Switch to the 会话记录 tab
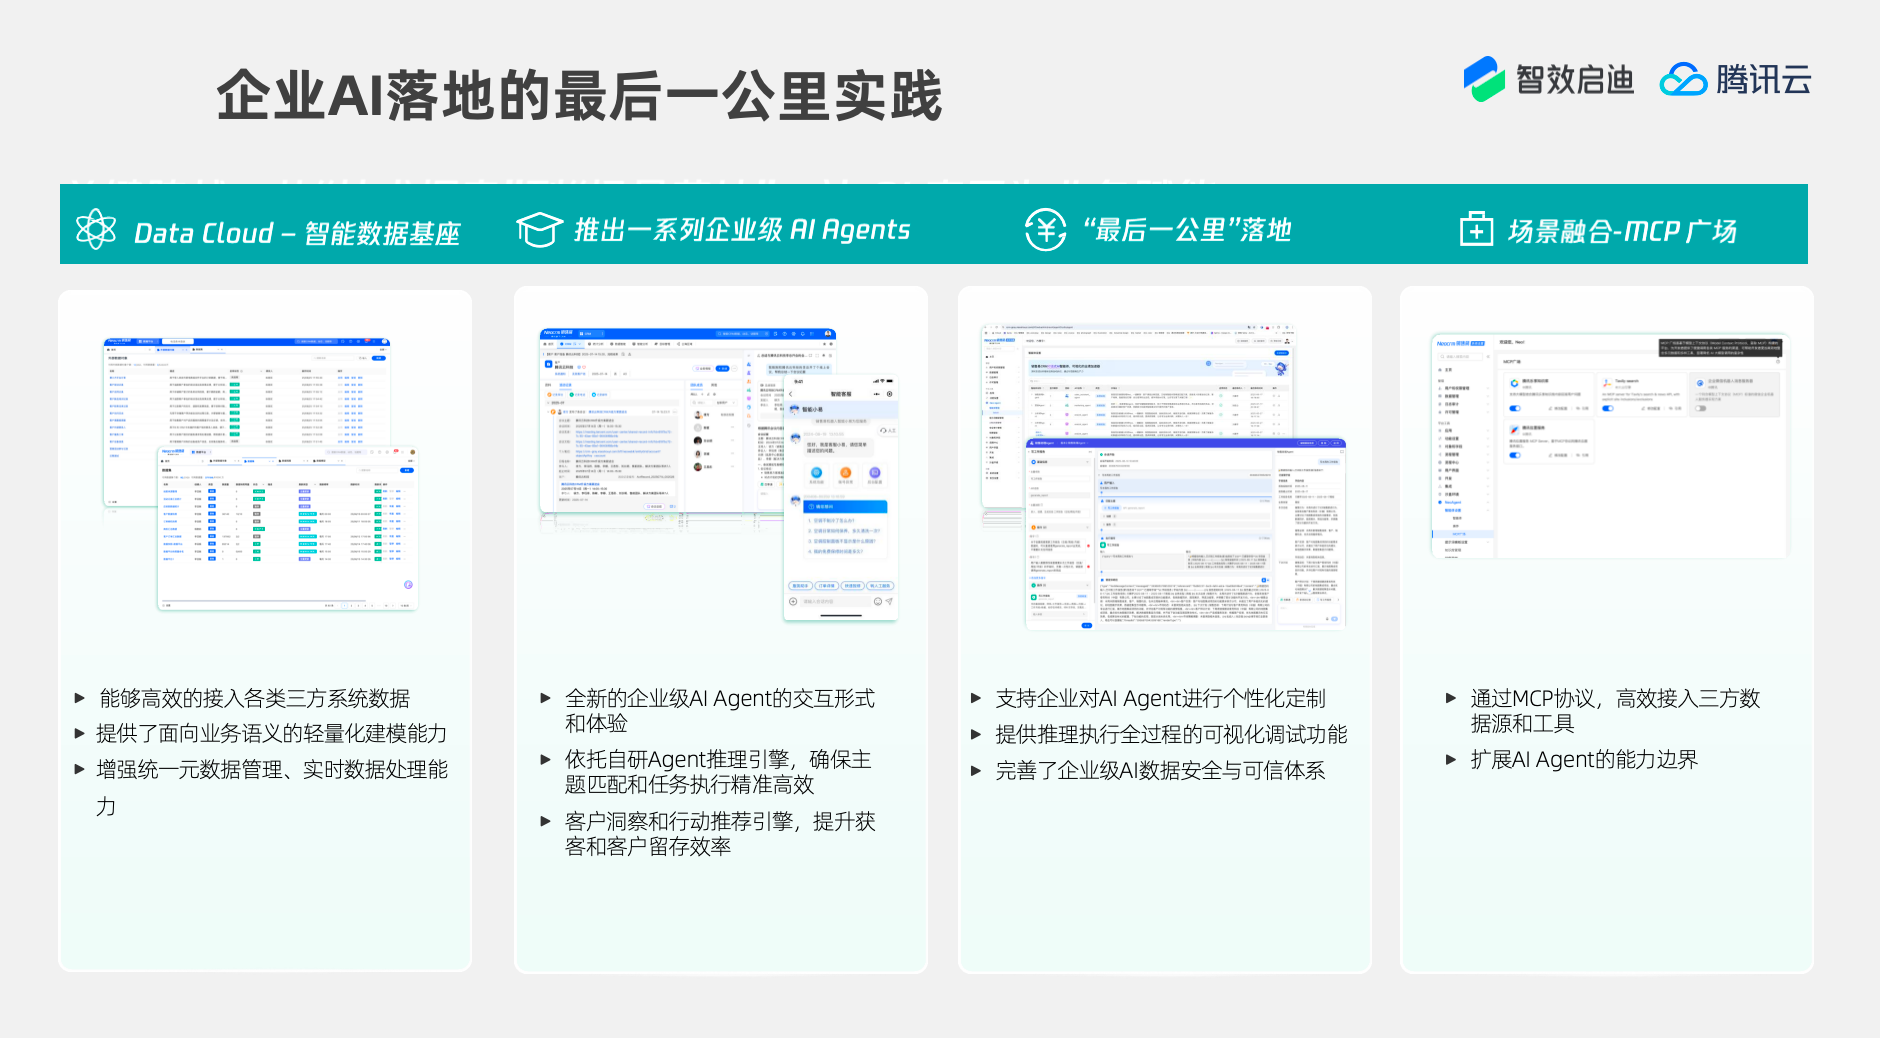 click(565, 385)
